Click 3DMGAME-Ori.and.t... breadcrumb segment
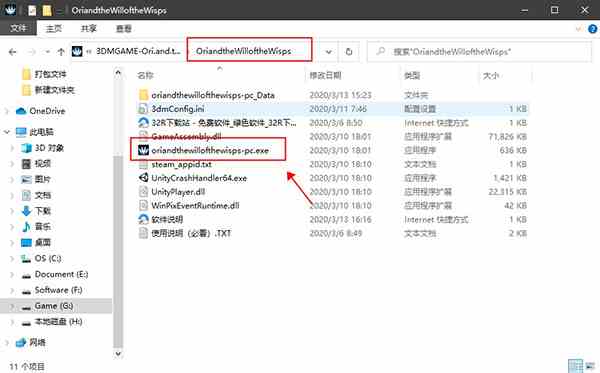 (138, 51)
